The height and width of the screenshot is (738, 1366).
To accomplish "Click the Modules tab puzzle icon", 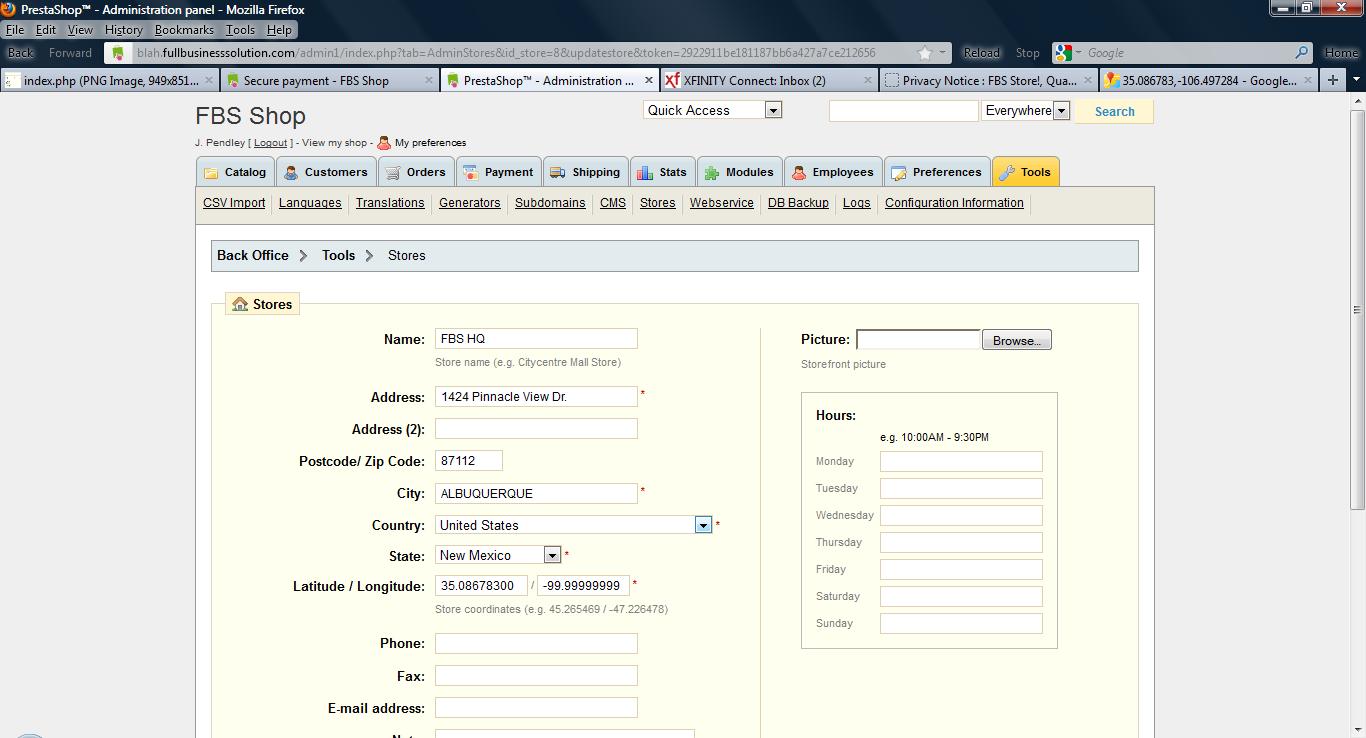I will [x=712, y=173].
